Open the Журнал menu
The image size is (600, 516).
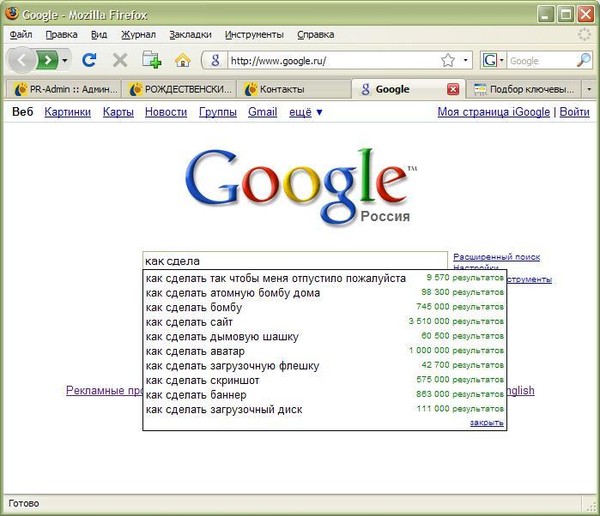coord(138,34)
